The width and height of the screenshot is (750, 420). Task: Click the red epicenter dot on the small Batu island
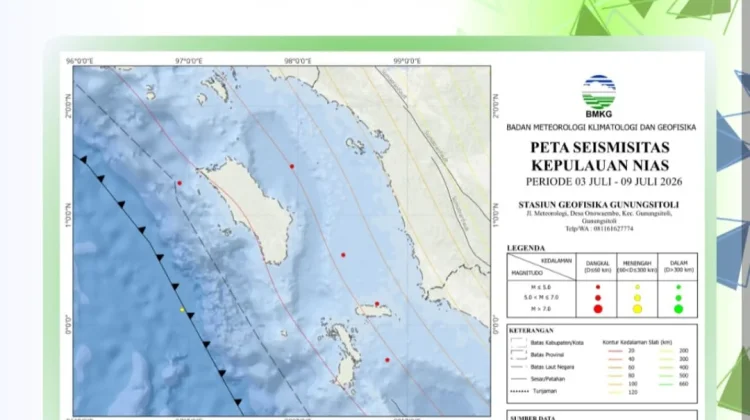[377, 304]
